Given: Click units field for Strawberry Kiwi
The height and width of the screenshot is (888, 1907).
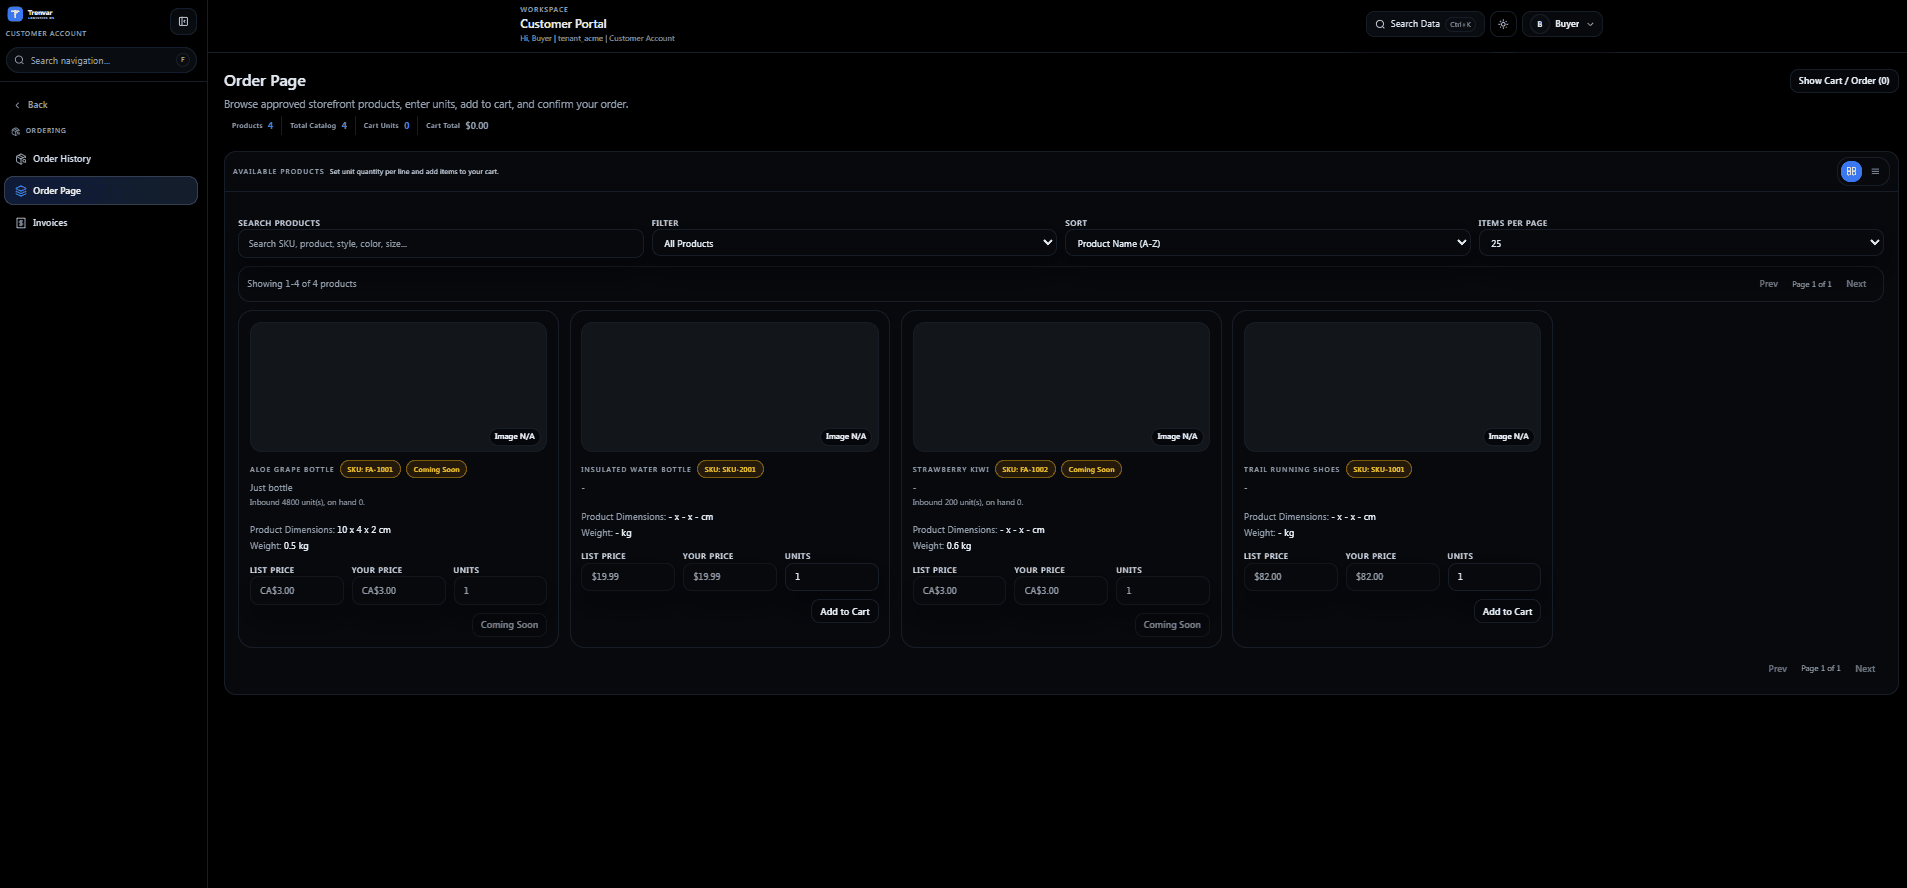Looking at the screenshot, I should [x=1163, y=591].
